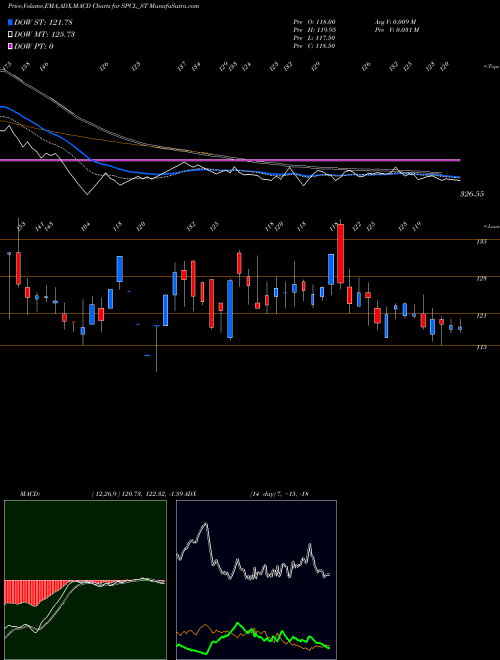This screenshot has width=500, height=660.
Task: Click the 121 price axis label
Action: (482, 315)
